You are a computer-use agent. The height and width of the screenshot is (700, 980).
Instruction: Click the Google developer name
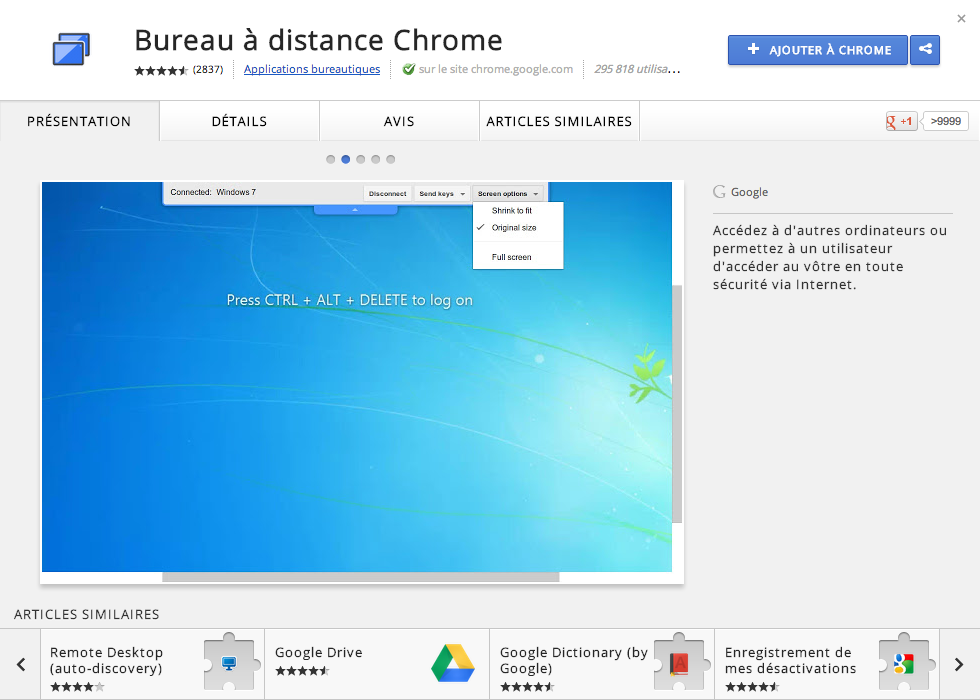(x=749, y=192)
